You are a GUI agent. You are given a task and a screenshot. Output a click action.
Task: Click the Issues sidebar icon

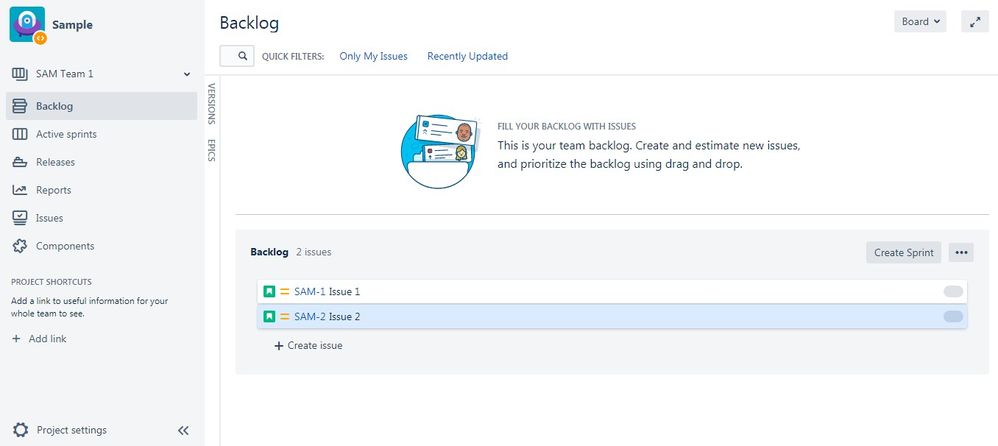point(20,218)
